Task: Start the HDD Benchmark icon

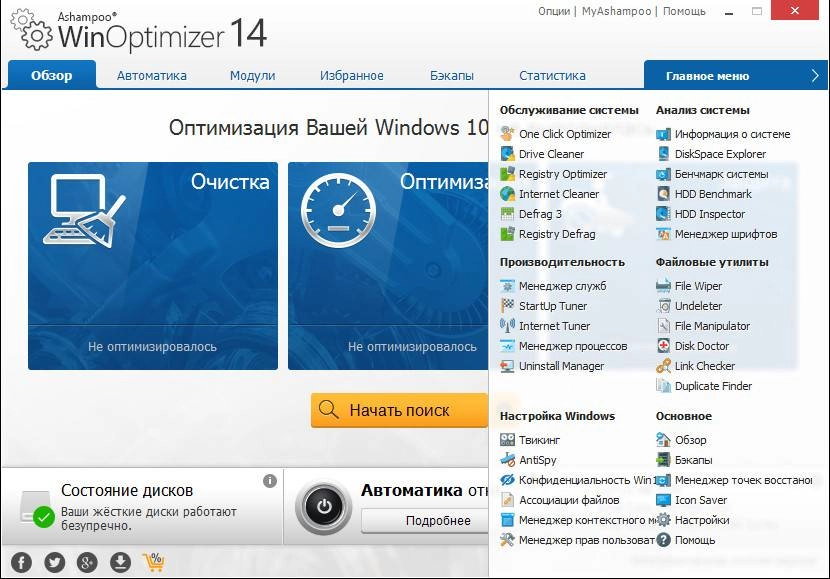Action: click(663, 194)
